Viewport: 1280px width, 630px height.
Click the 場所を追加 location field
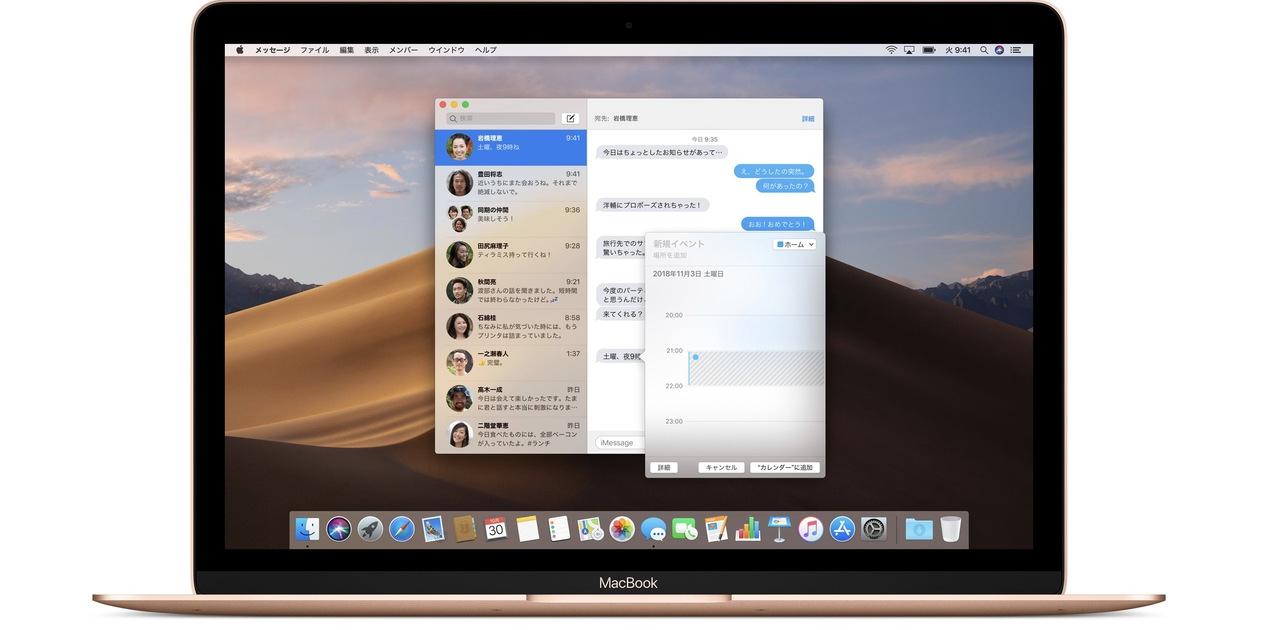point(670,256)
